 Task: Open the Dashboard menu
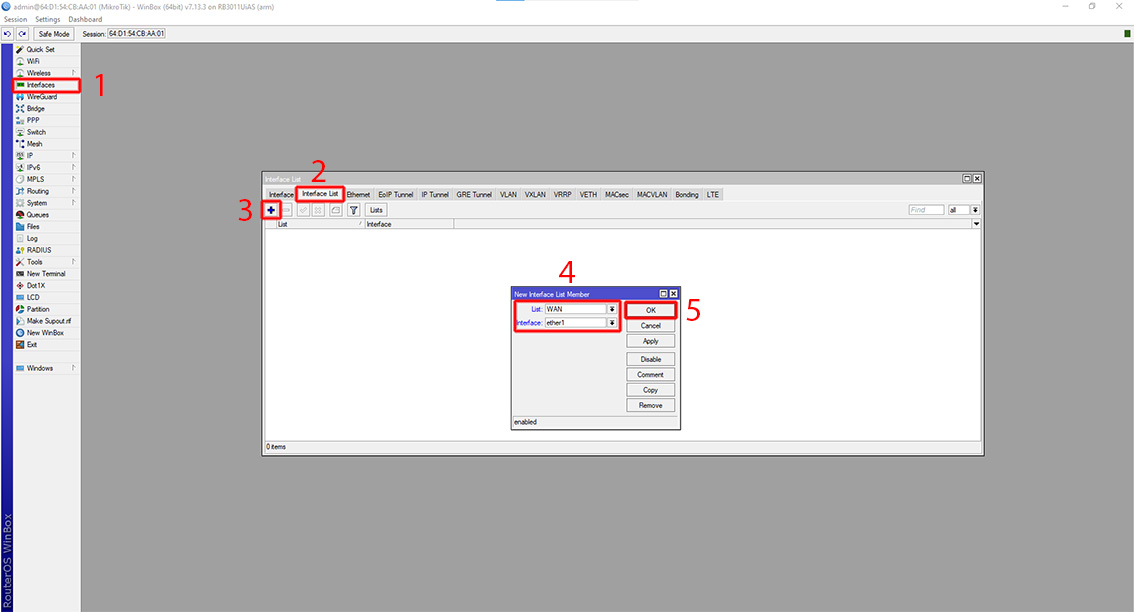(85, 20)
